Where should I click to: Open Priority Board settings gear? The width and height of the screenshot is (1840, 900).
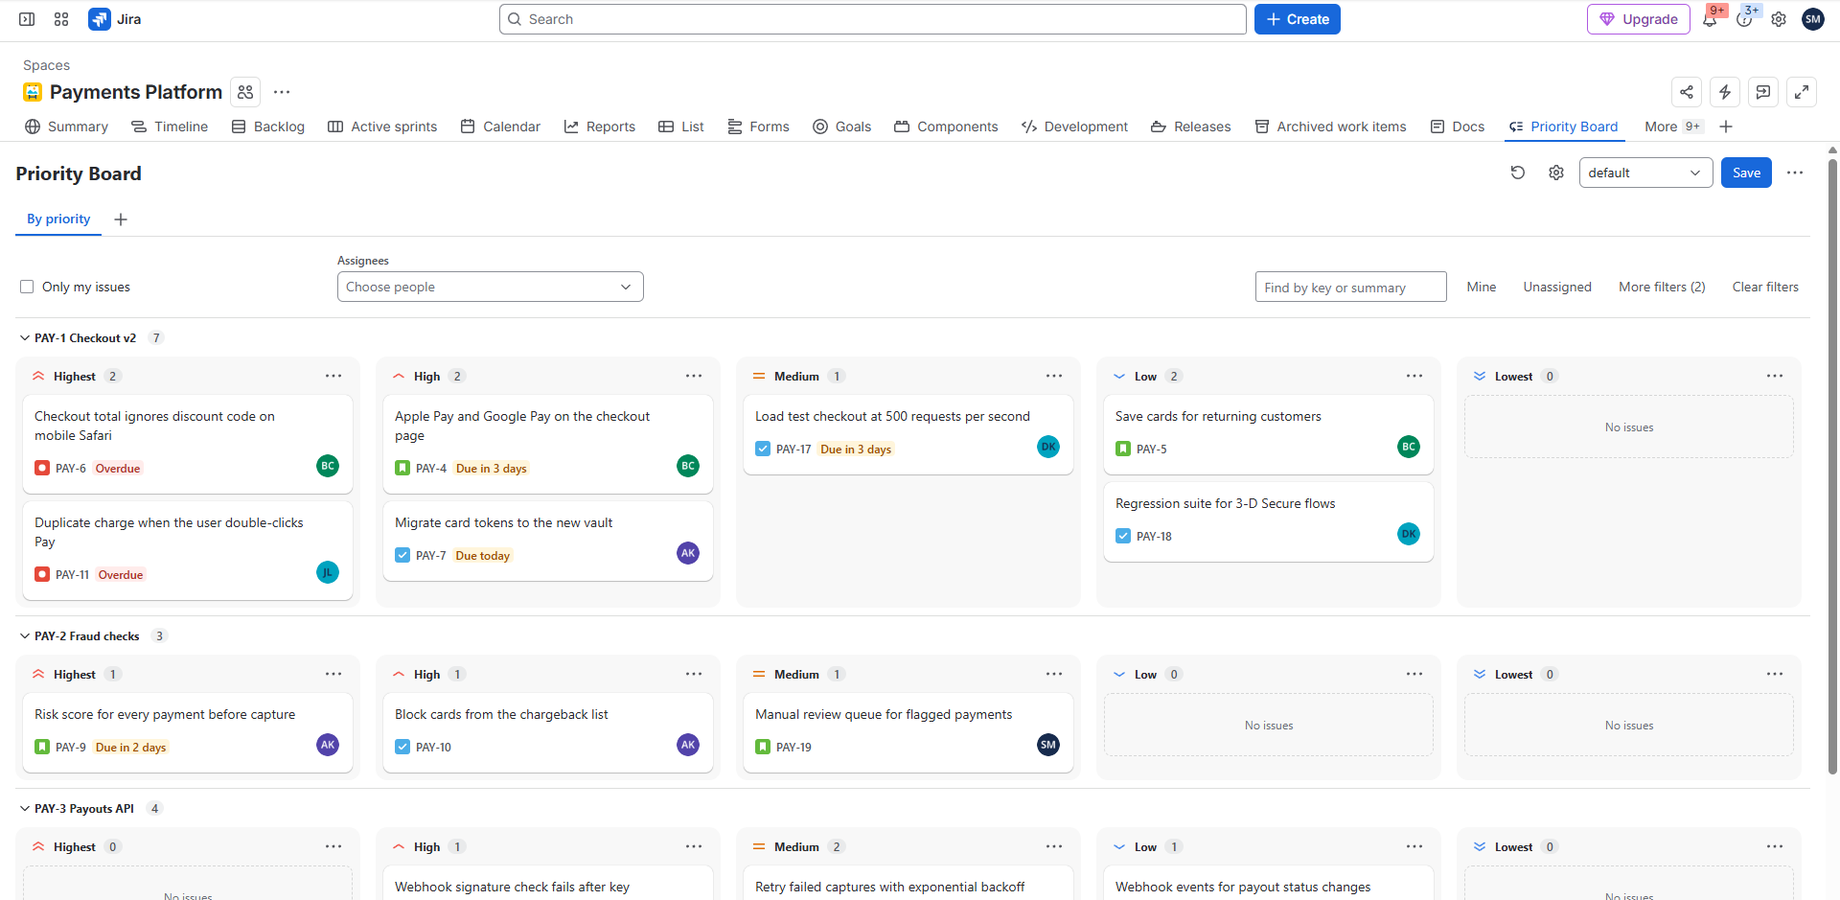[x=1556, y=173]
